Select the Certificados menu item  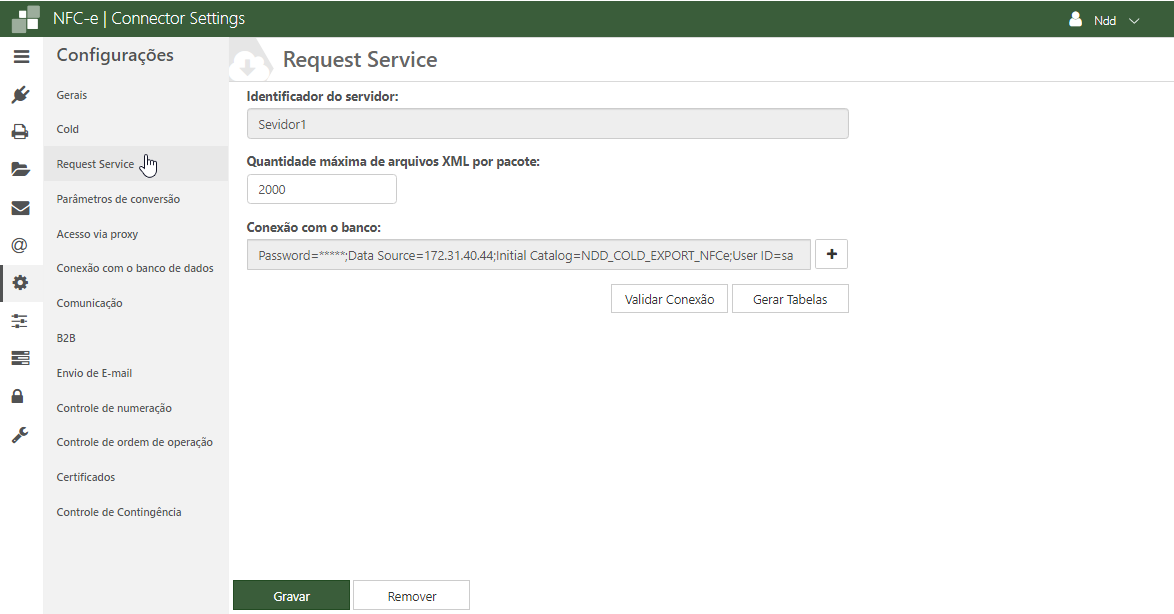pyautogui.click(x=86, y=477)
